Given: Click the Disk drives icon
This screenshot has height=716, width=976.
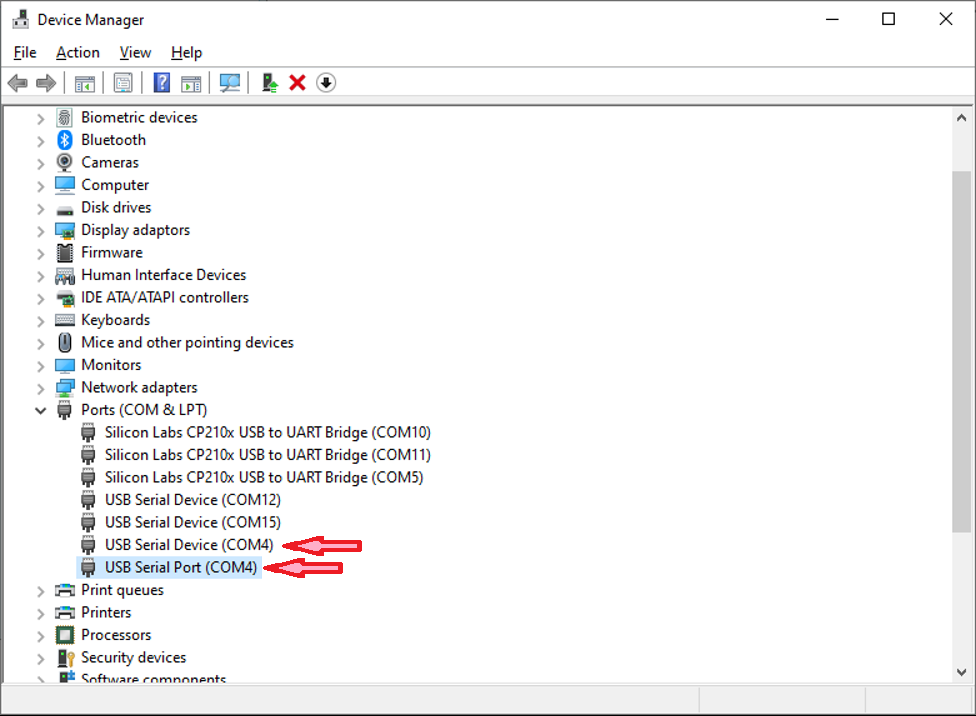Looking at the screenshot, I should click(65, 210).
